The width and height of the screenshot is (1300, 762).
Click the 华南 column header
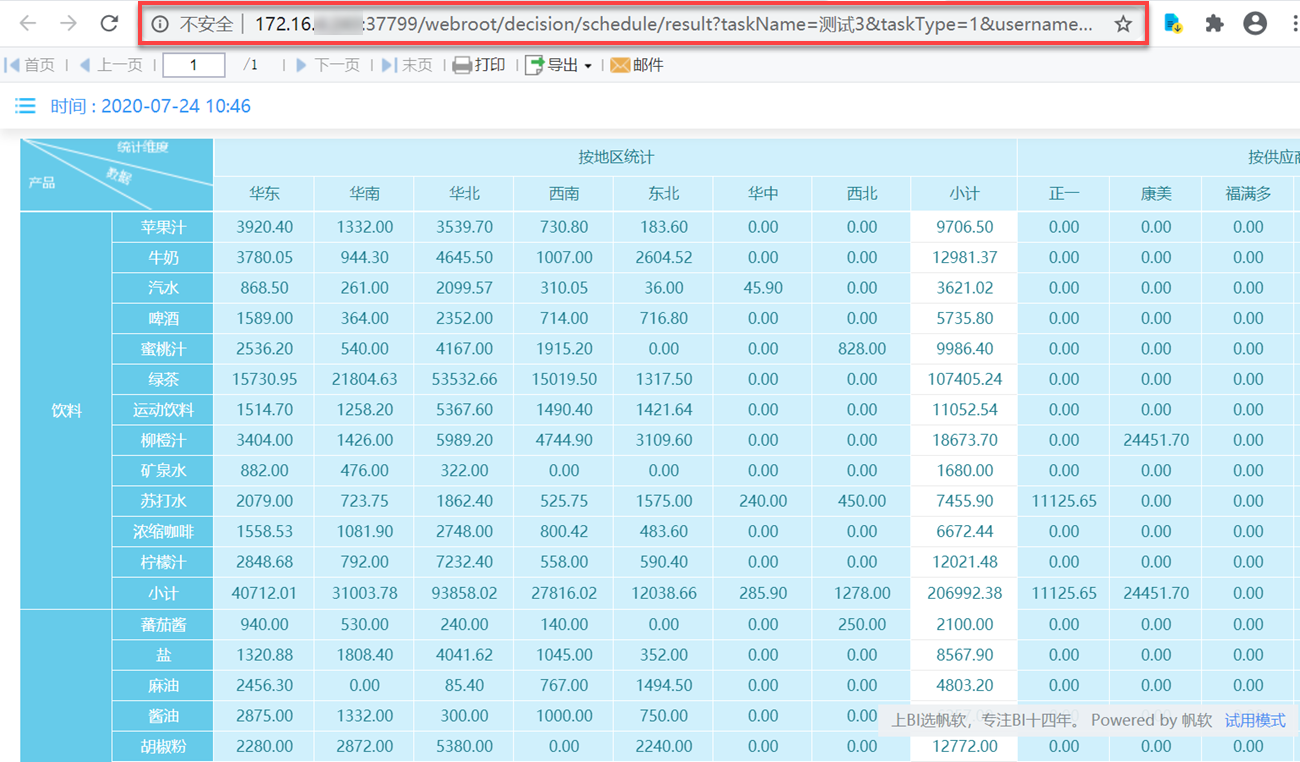(364, 193)
